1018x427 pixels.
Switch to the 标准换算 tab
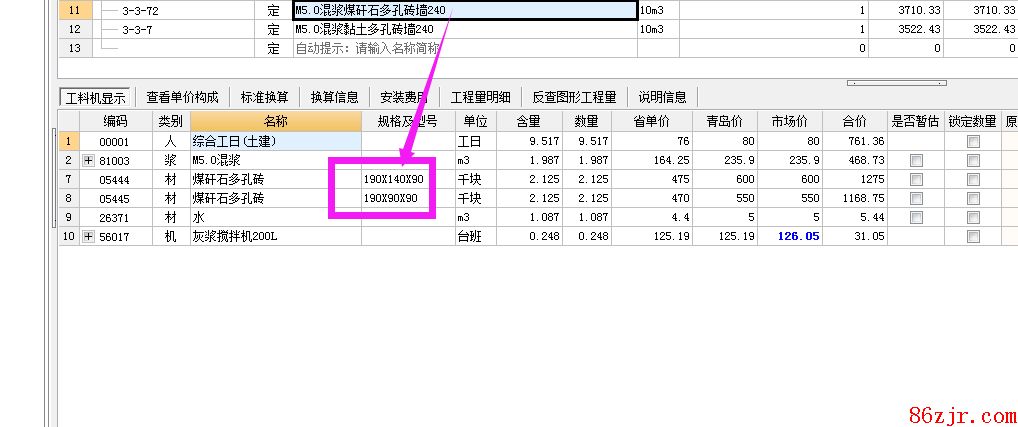pos(265,97)
